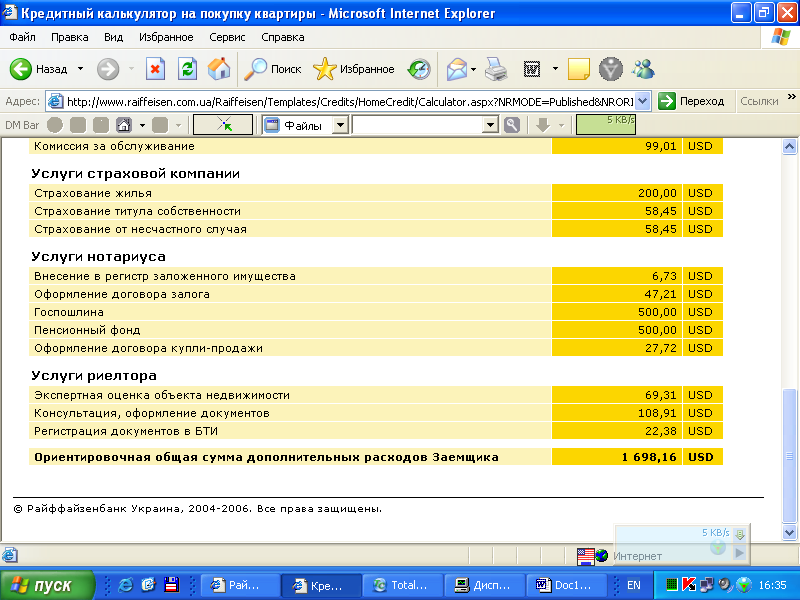800x600 pixels.
Task: Open the Вид menu
Action: [x=114, y=37]
